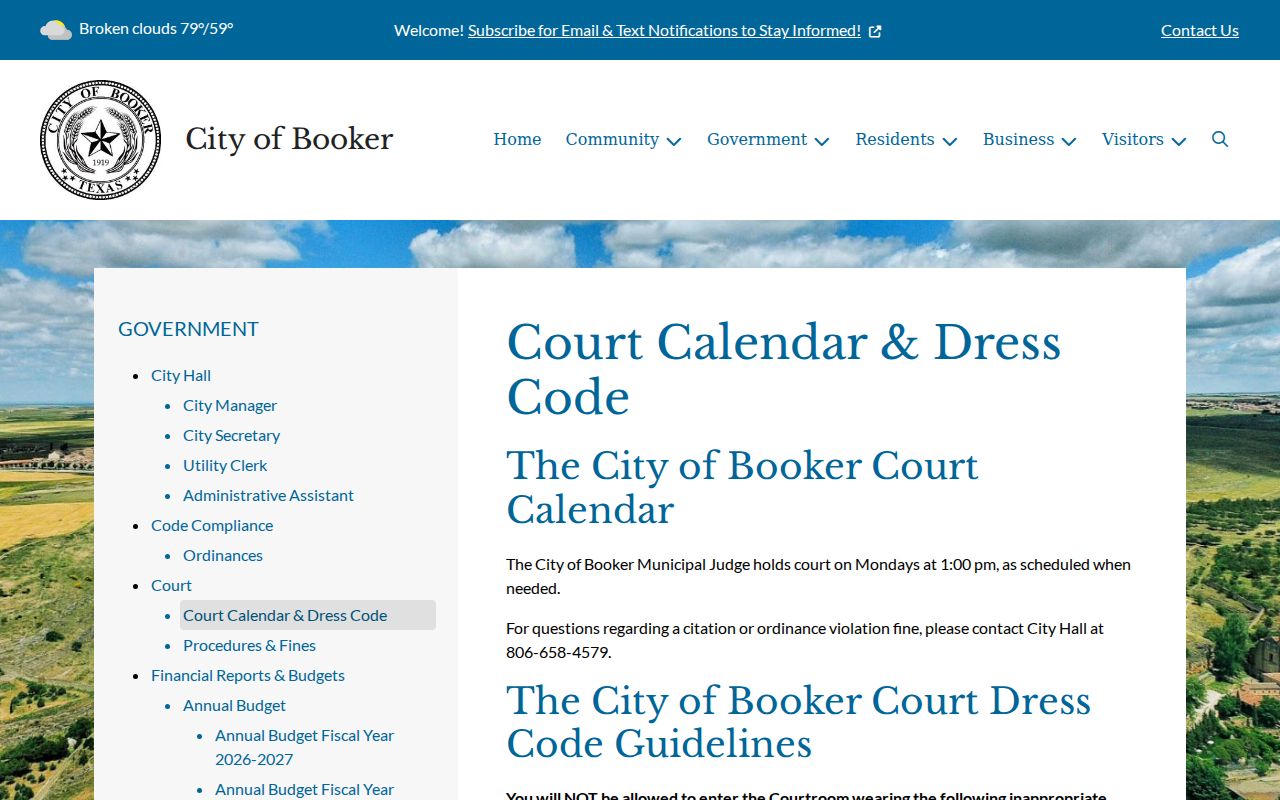Open the Code Compliance sidebar link

coord(212,525)
